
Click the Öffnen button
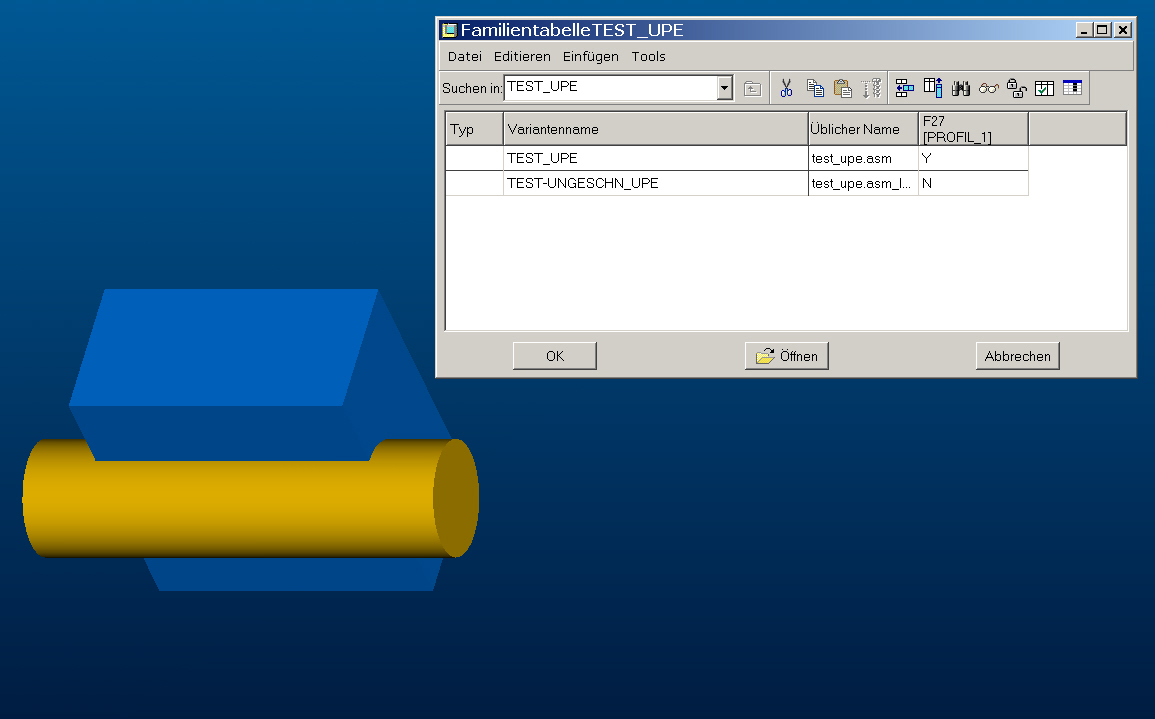click(787, 356)
